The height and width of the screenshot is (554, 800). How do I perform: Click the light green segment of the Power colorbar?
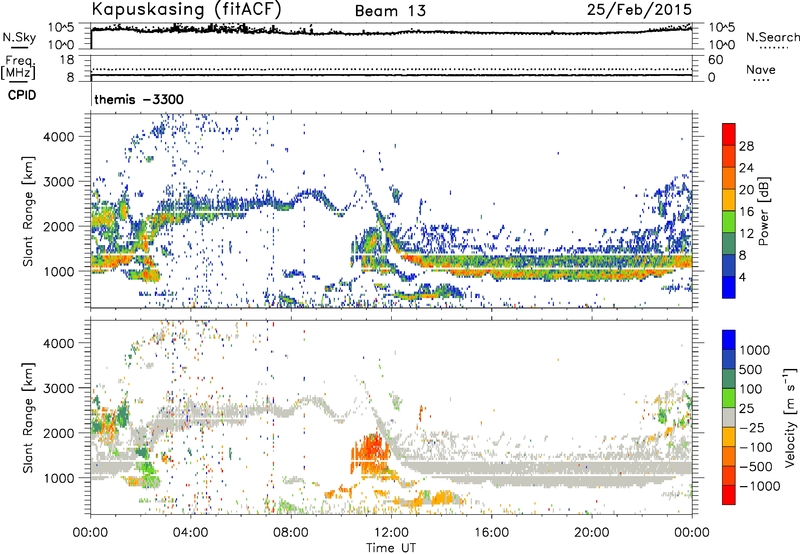click(x=729, y=222)
